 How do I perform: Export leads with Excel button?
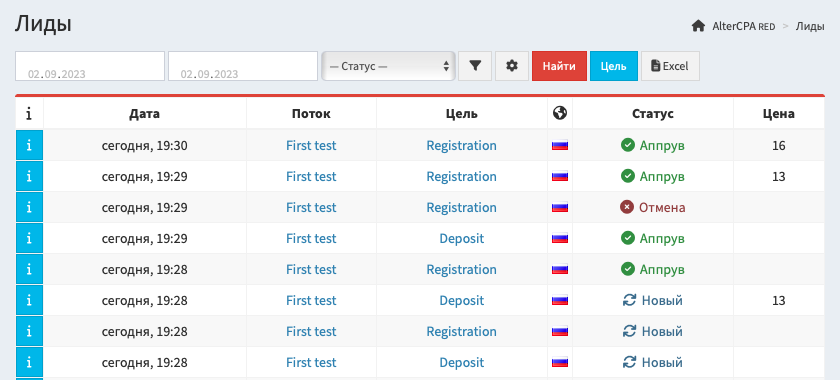tap(670, 66)
